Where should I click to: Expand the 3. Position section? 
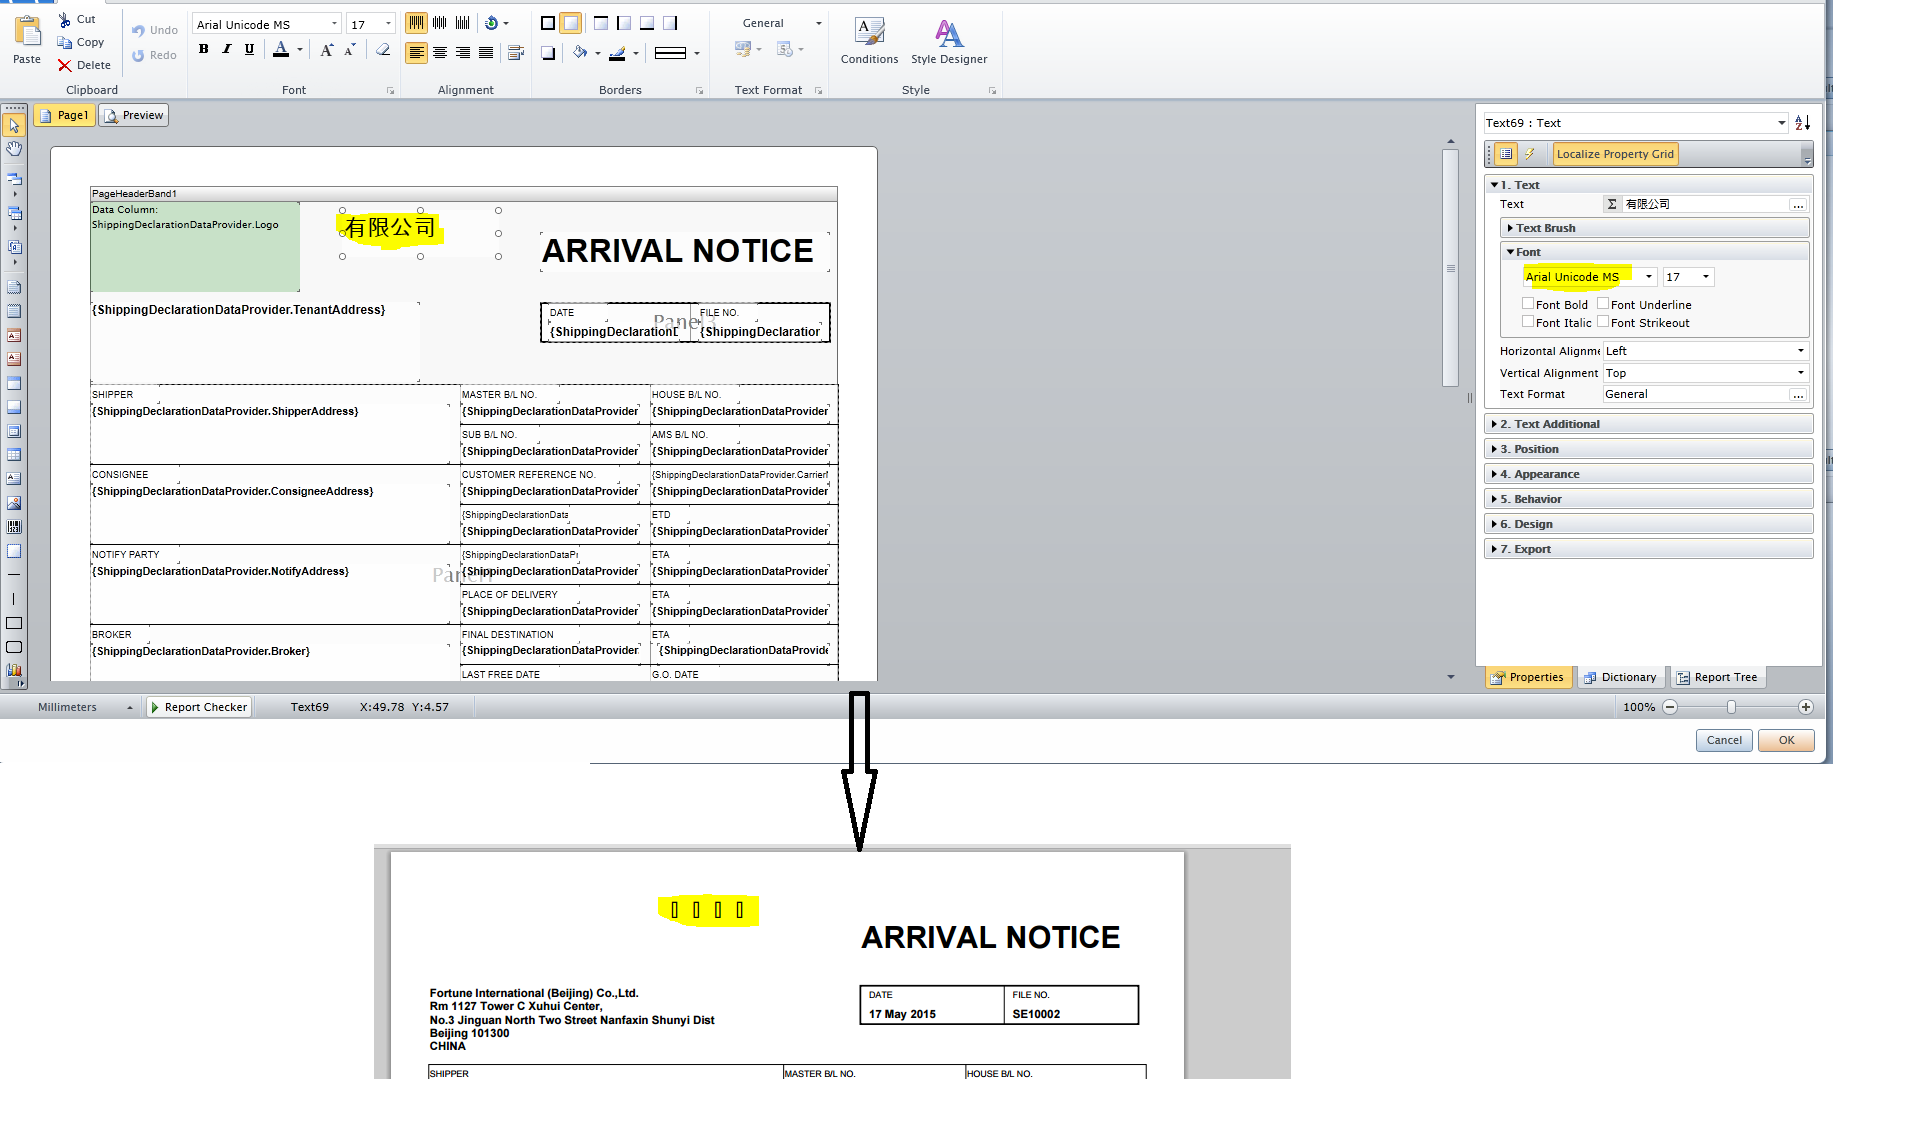tap(1648, 449)
